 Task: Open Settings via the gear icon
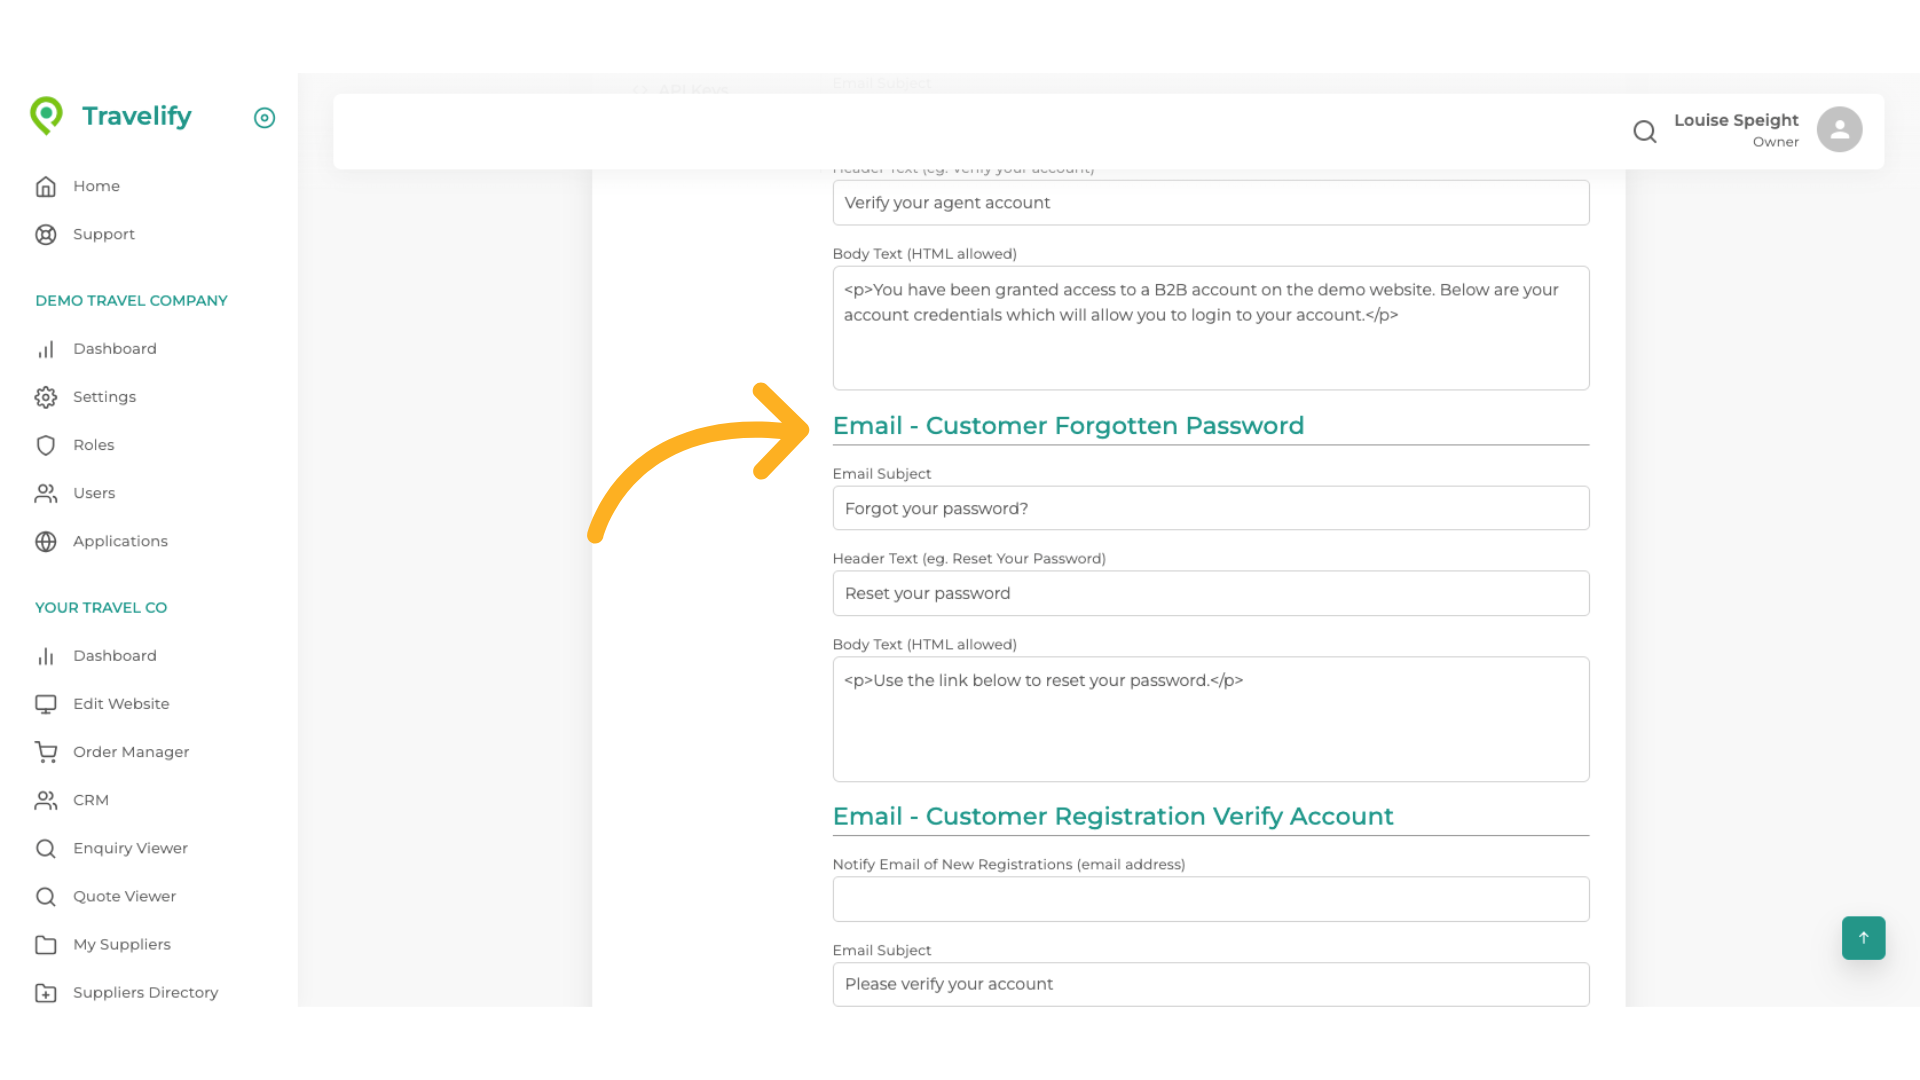click(x=46, y=397)
